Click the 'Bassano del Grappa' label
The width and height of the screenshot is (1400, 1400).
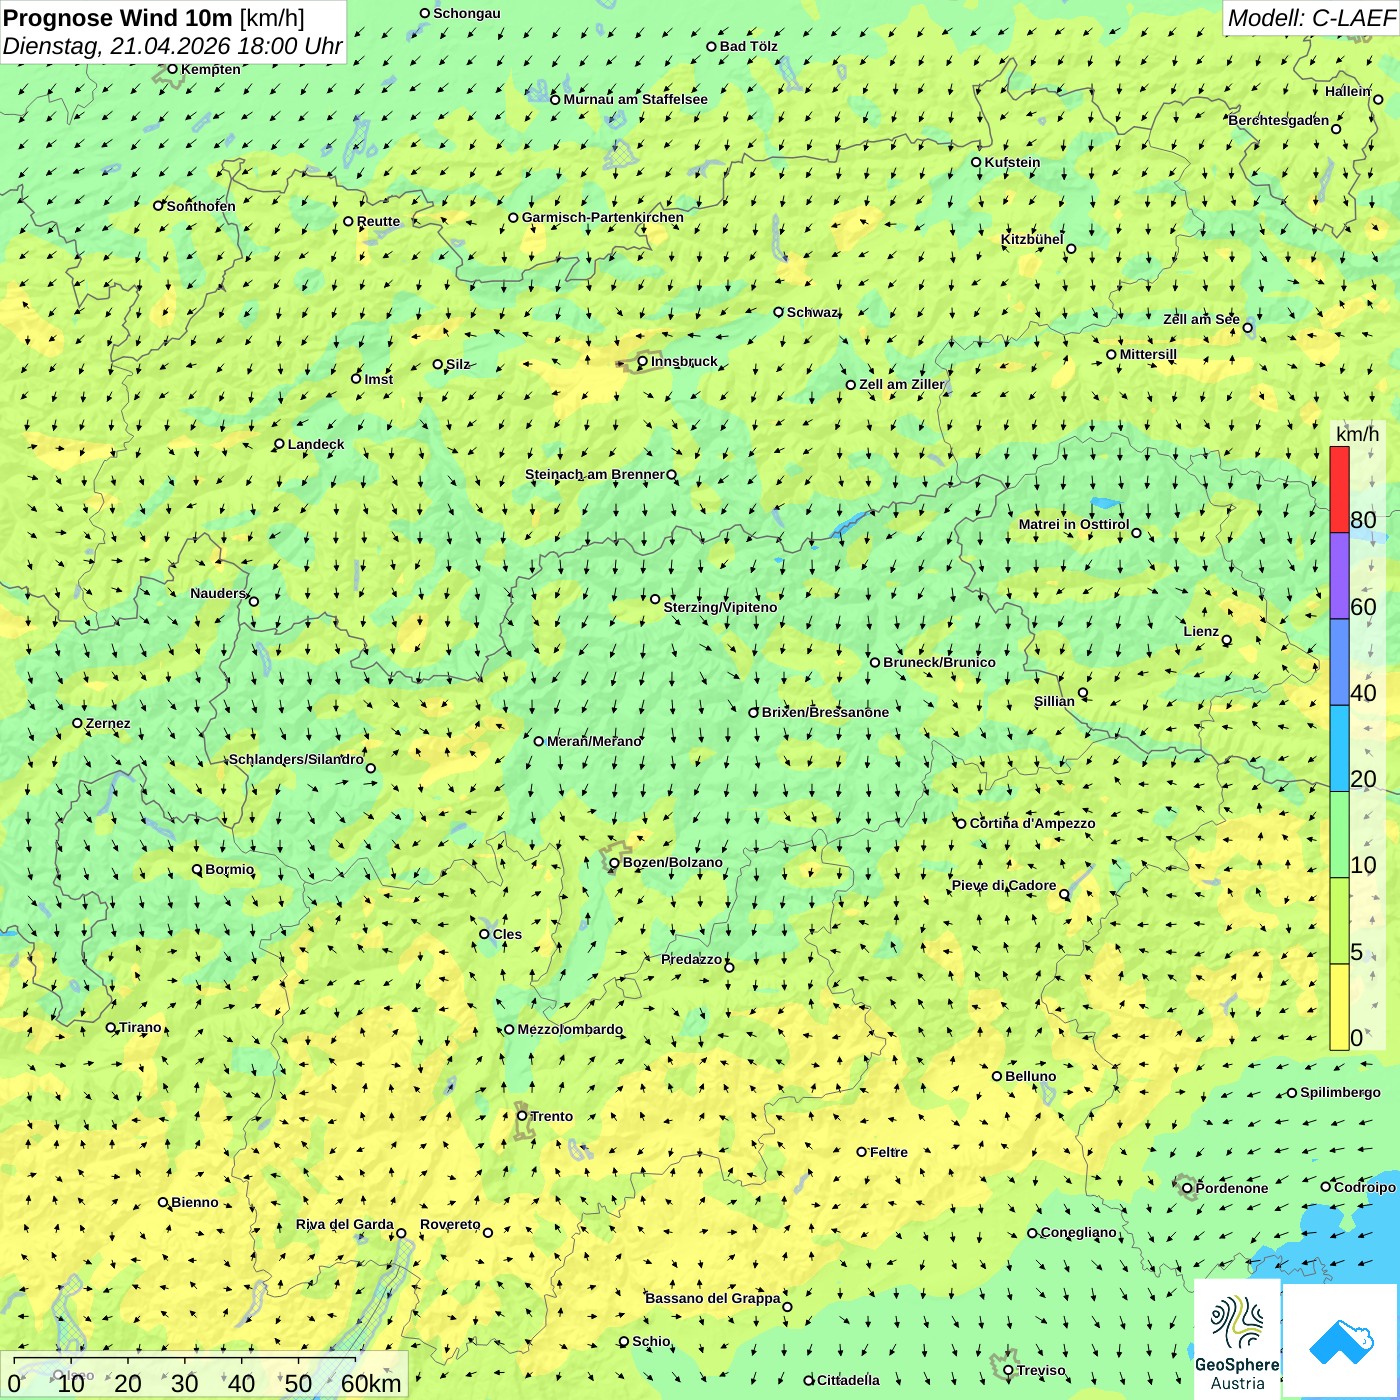point(713,1298)
